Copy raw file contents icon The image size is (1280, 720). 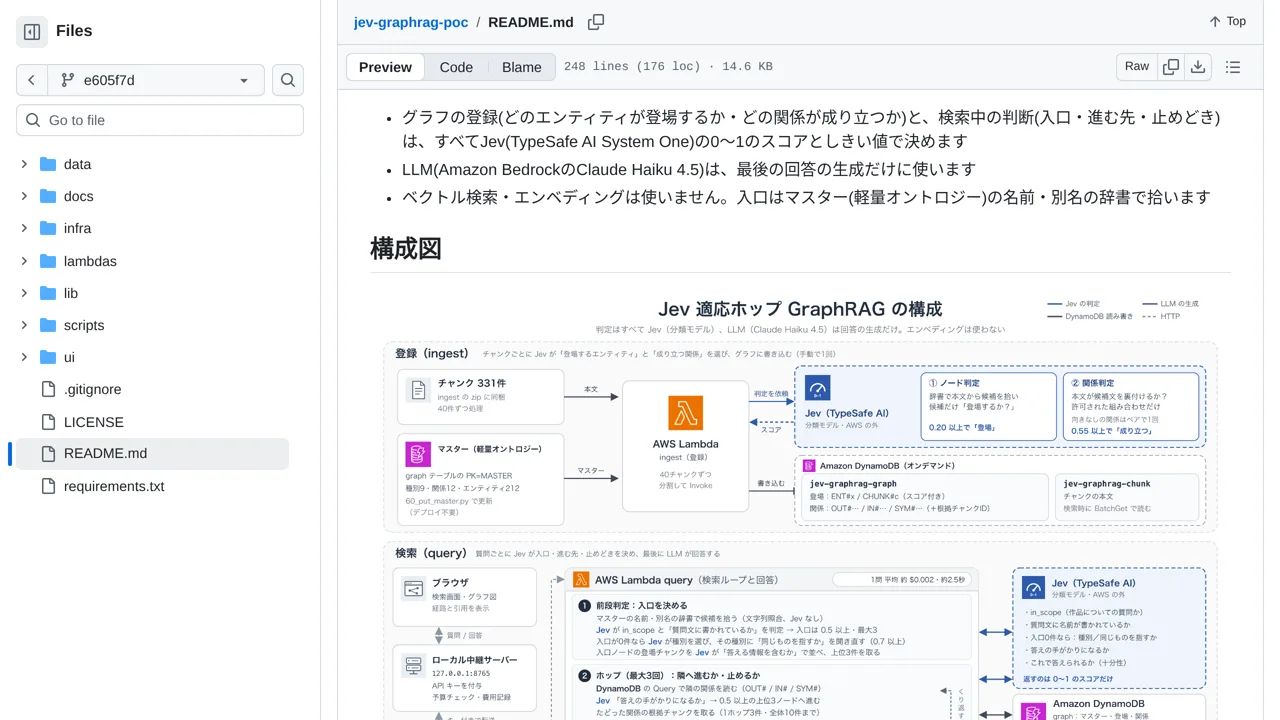(x=1171, y=67)
